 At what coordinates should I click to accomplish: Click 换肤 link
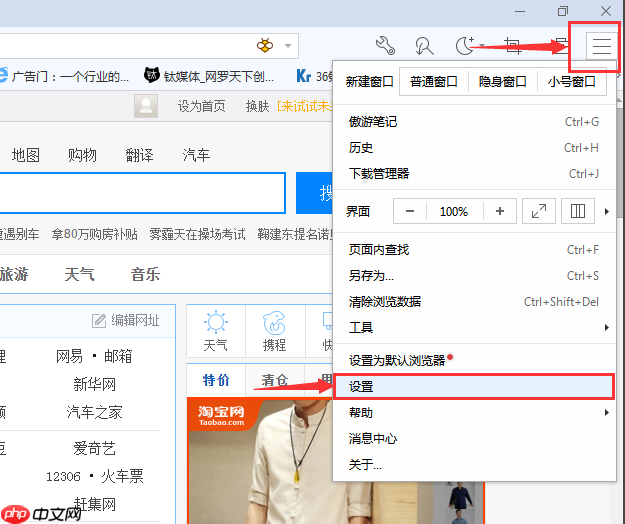(257, 106)
